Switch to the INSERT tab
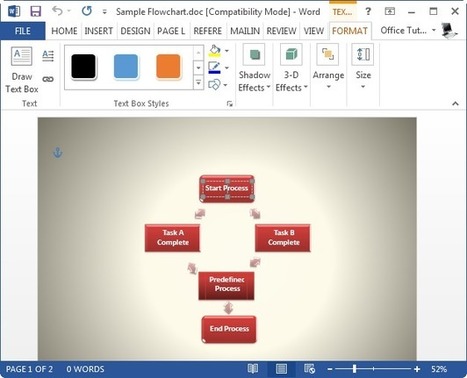This screenshot has height=378, width=467. coord(98,31)
